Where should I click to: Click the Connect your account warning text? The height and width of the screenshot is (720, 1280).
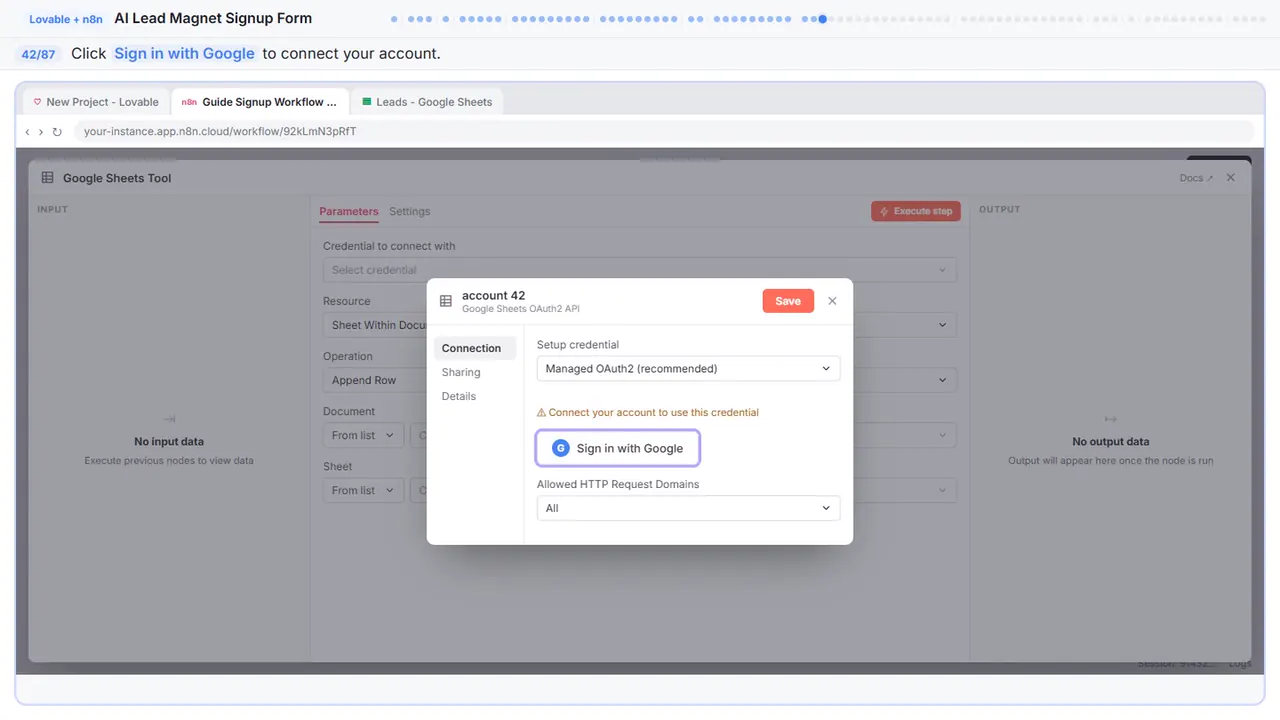(648, 412)
